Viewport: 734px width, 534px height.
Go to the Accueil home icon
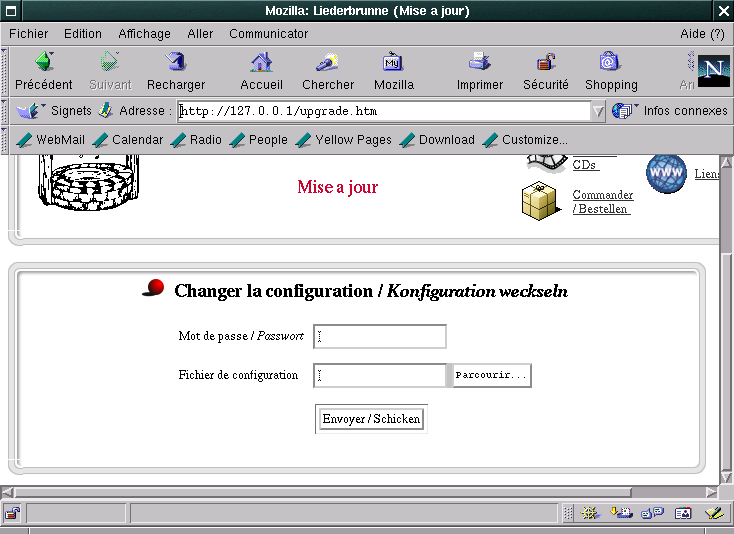(261, 63)
